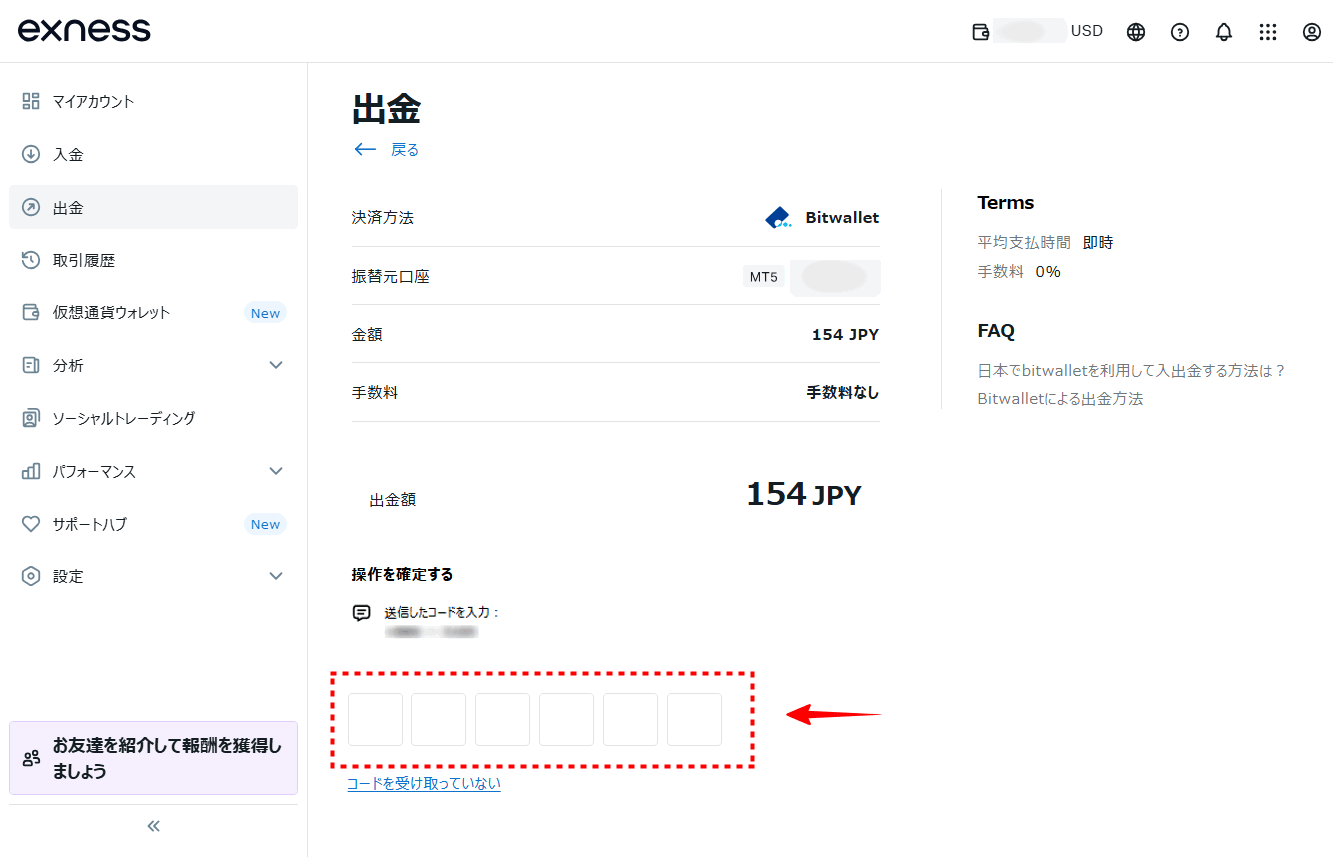Click the third code digit box
1333x857 pixels.
pyautogui.click(x=503, y=720)
